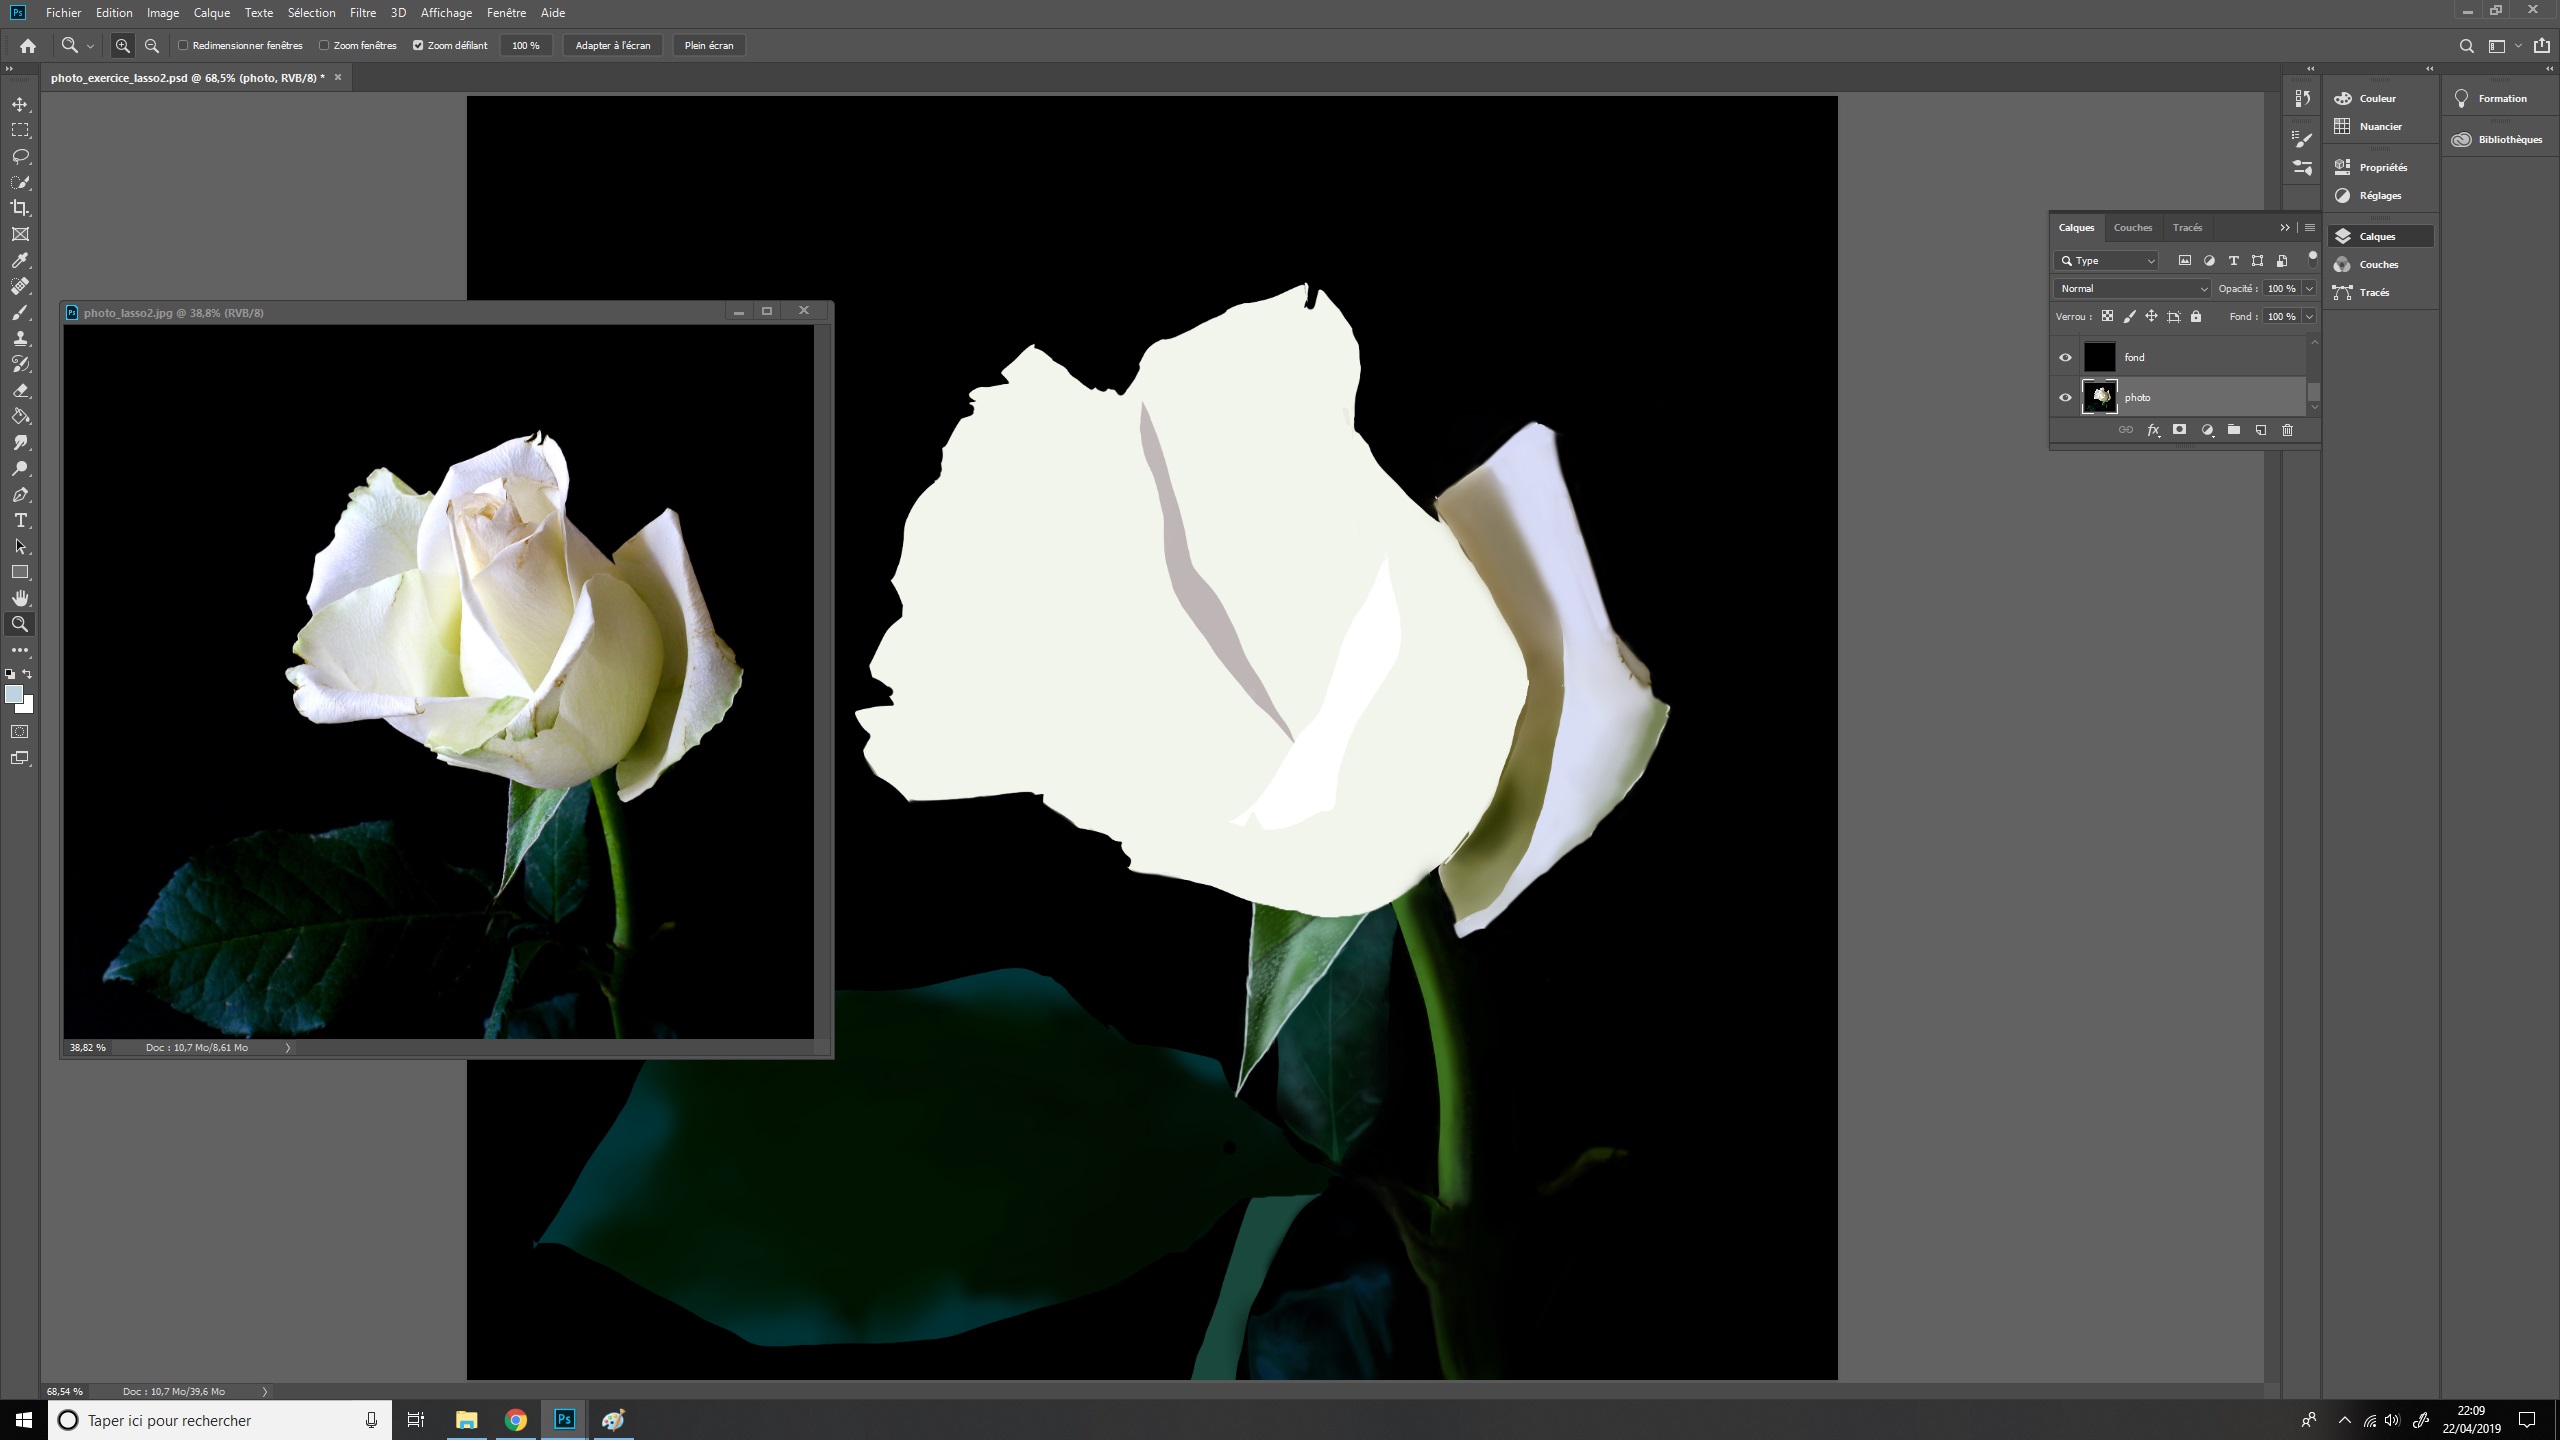The image size is (2560, 1440).
Task: Open the Normal blend mode dropdown
Action: [x=2131, y=288]
